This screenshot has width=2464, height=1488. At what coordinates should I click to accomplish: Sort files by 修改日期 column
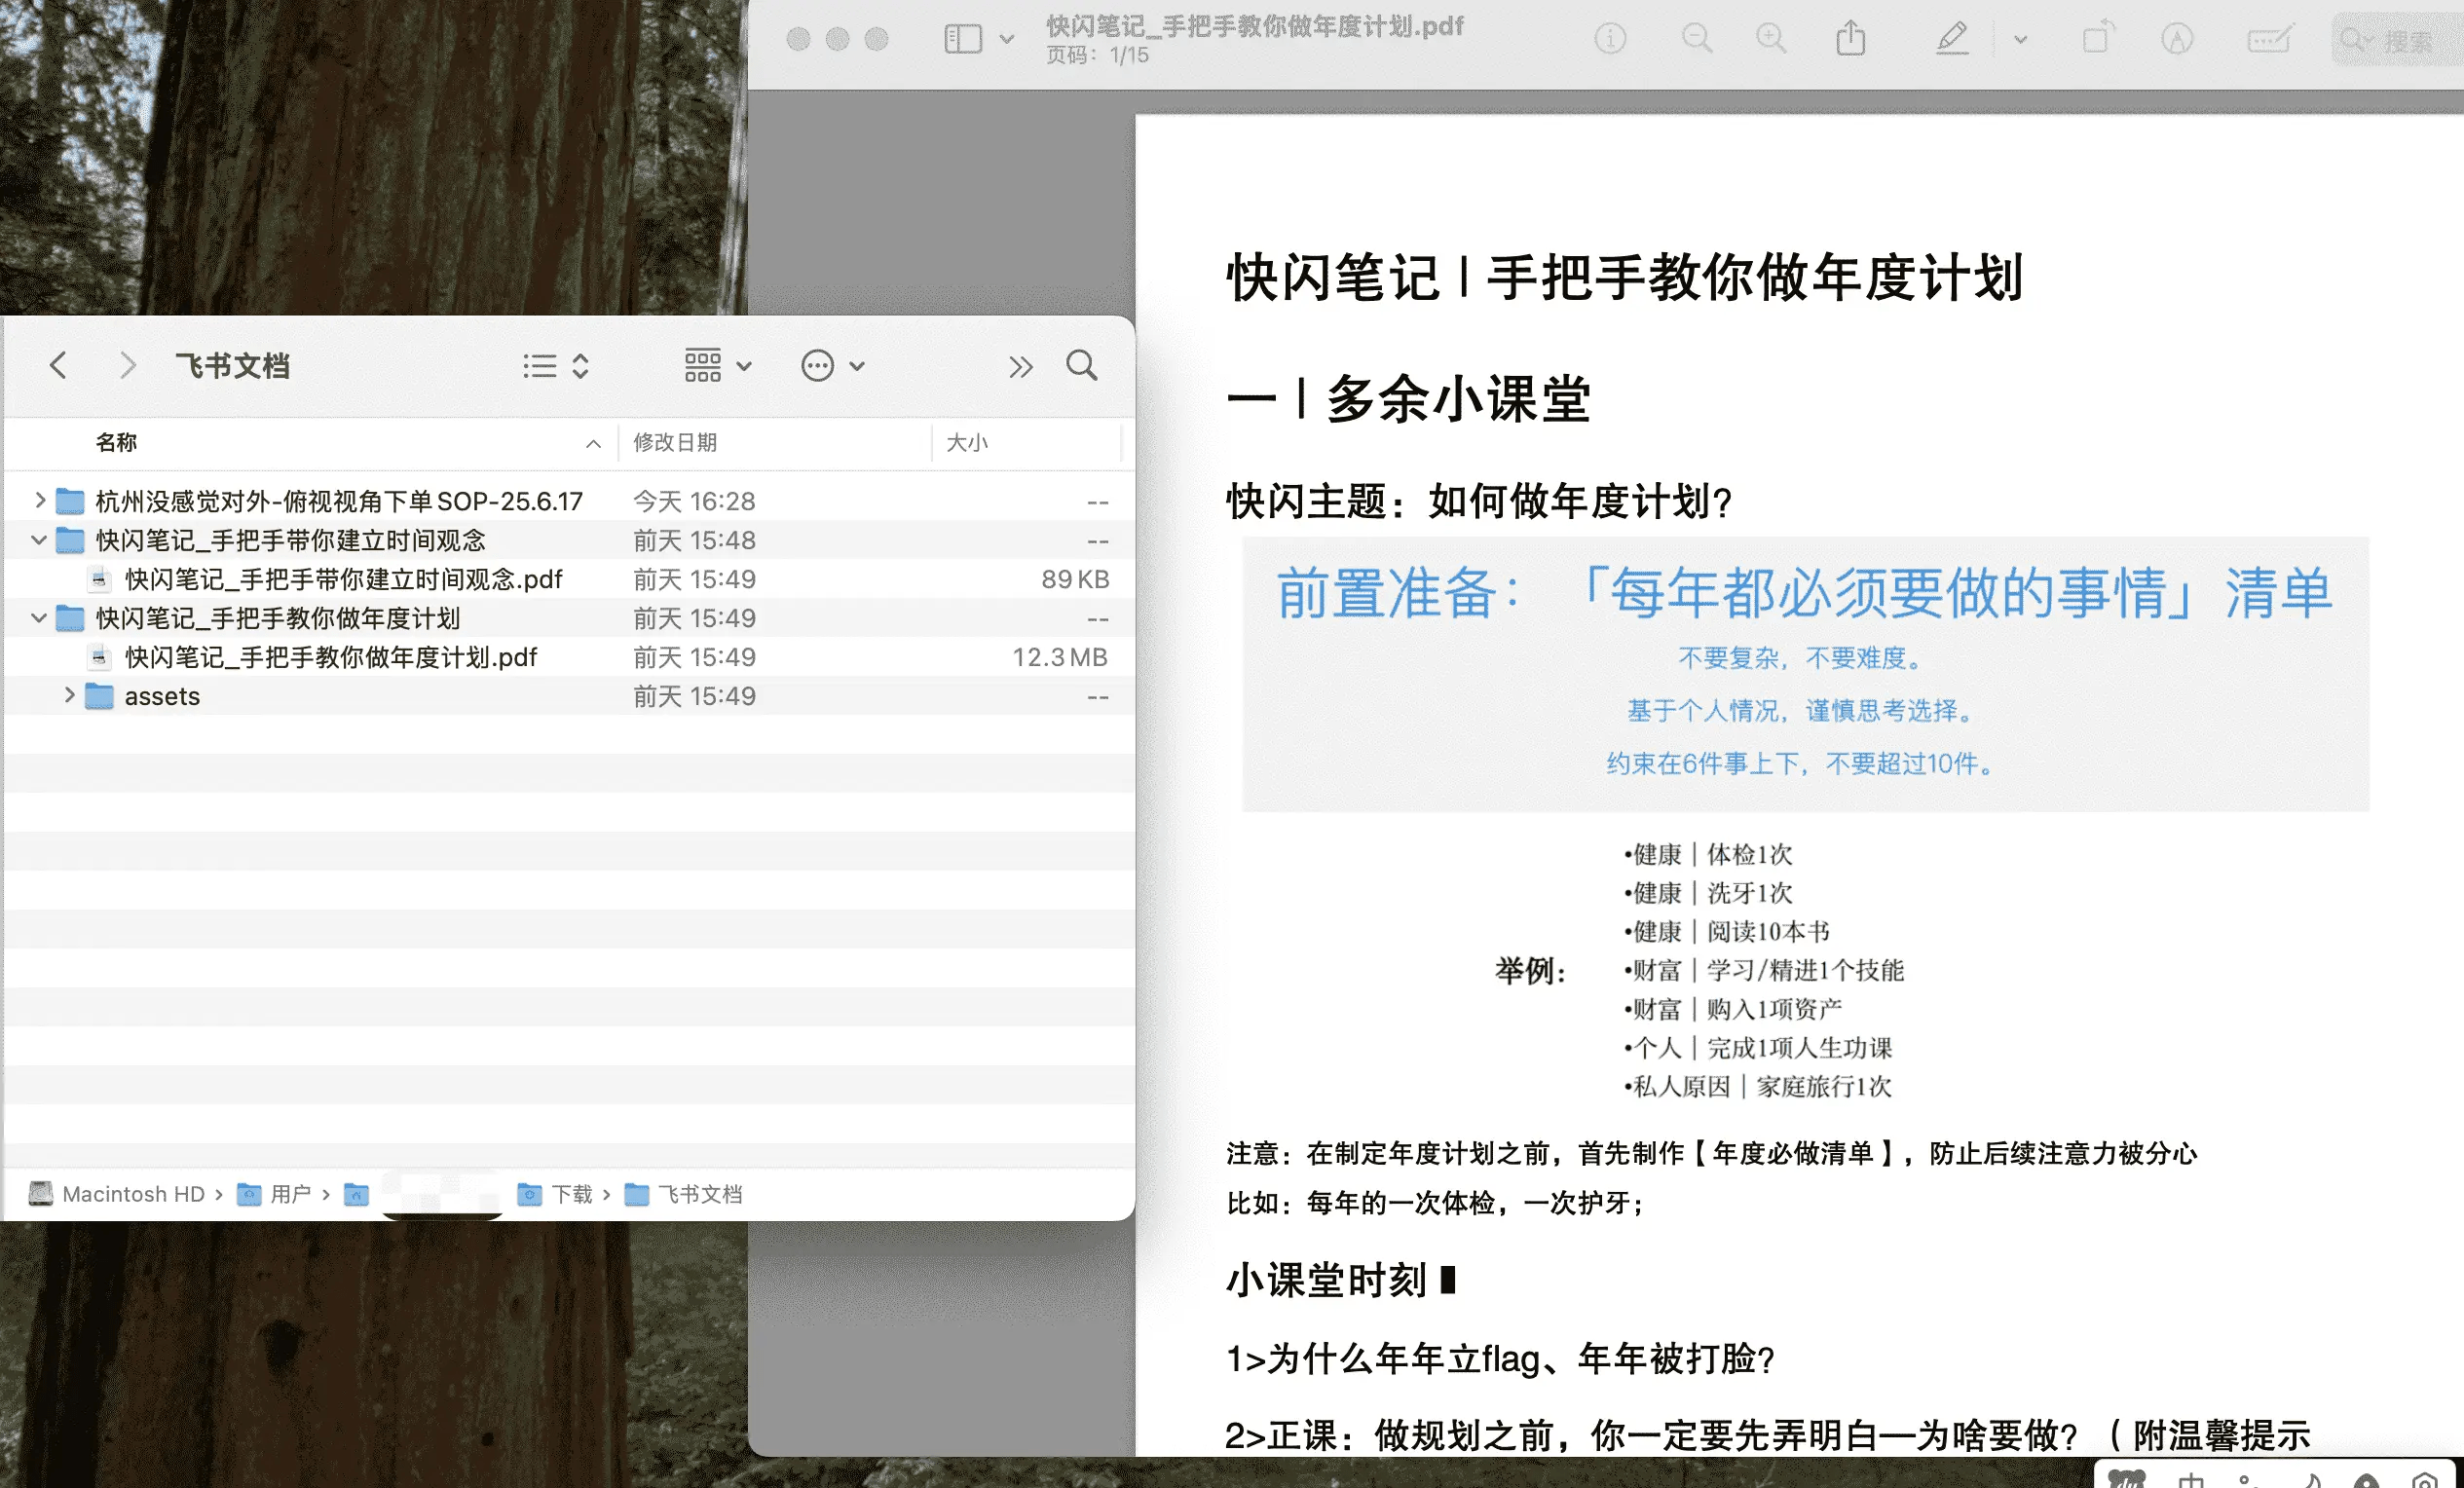point(675,442)
